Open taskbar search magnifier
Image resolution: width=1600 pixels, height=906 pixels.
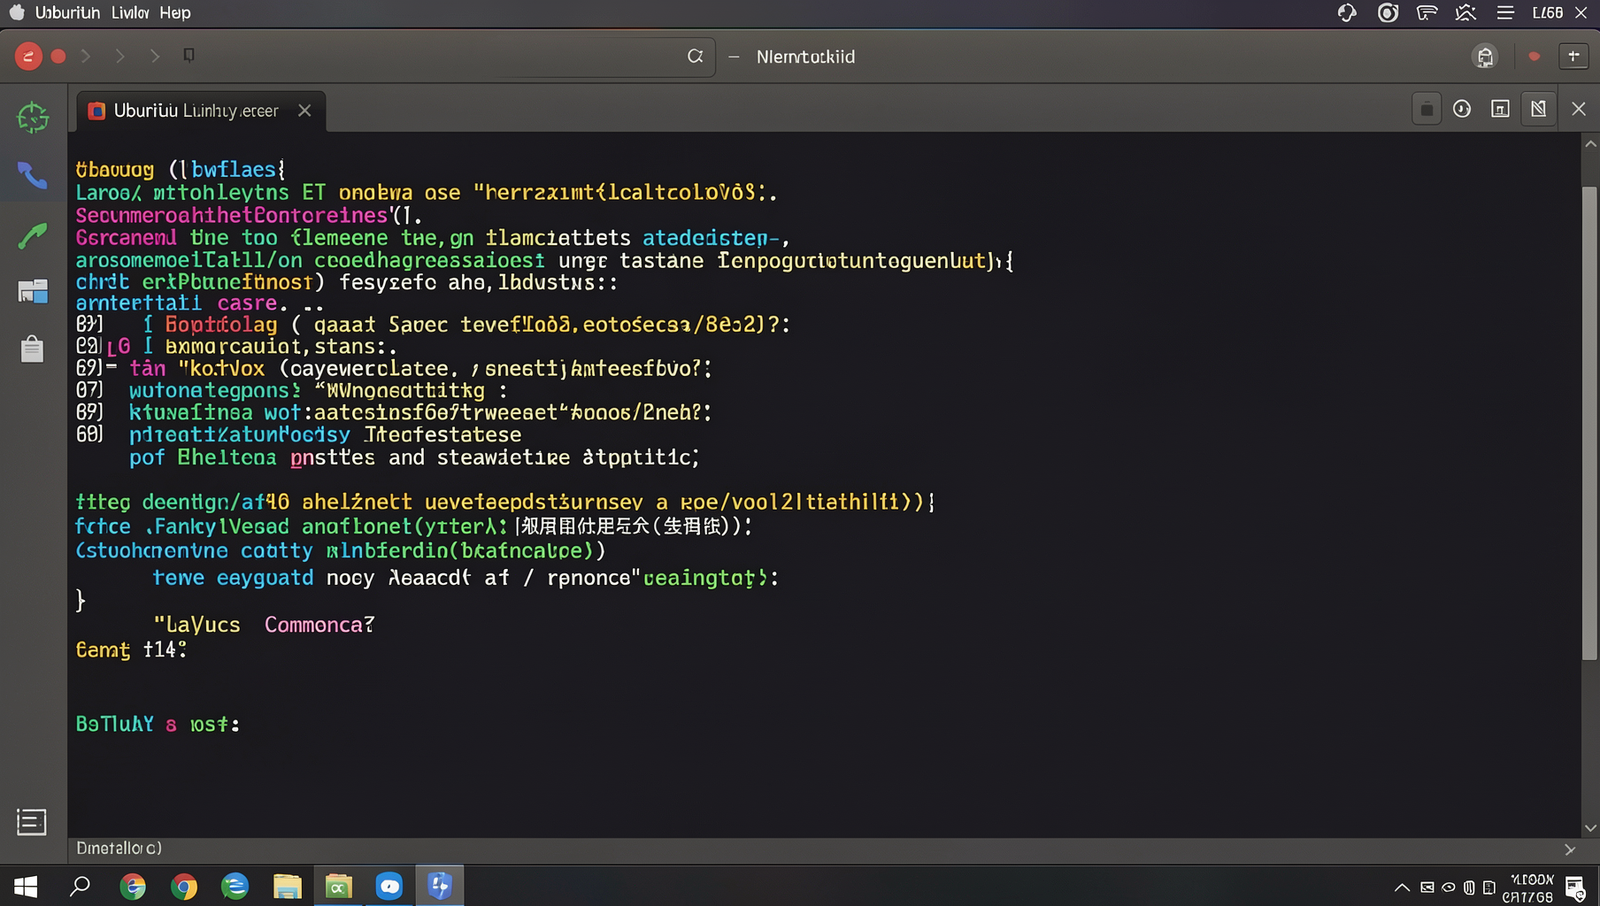point(80,886)
